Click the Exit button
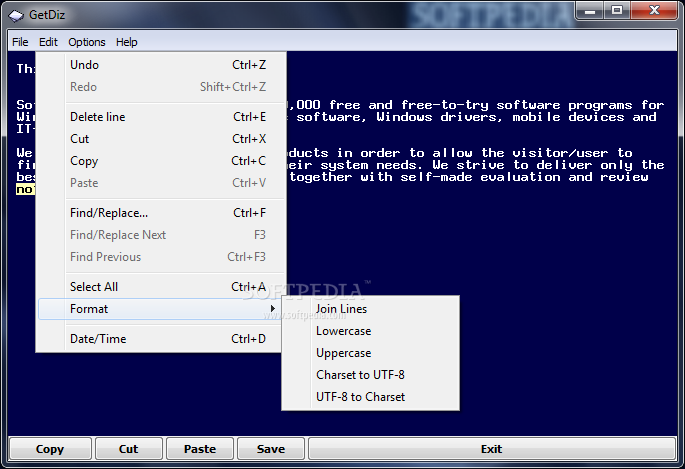 (492, 449)
